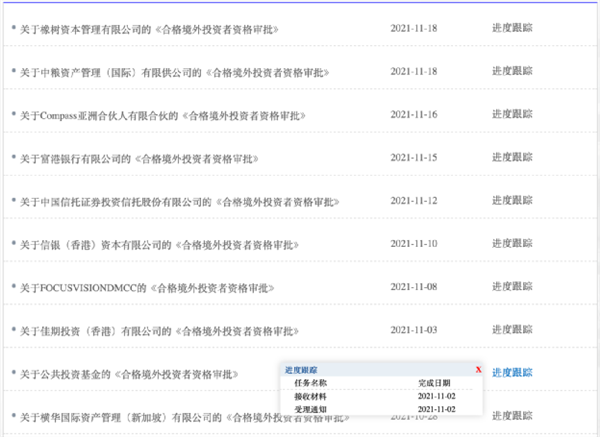
Task: Open 关于中粮资产管理（国际）有限供公司 entry
Action: click(174, 73)
